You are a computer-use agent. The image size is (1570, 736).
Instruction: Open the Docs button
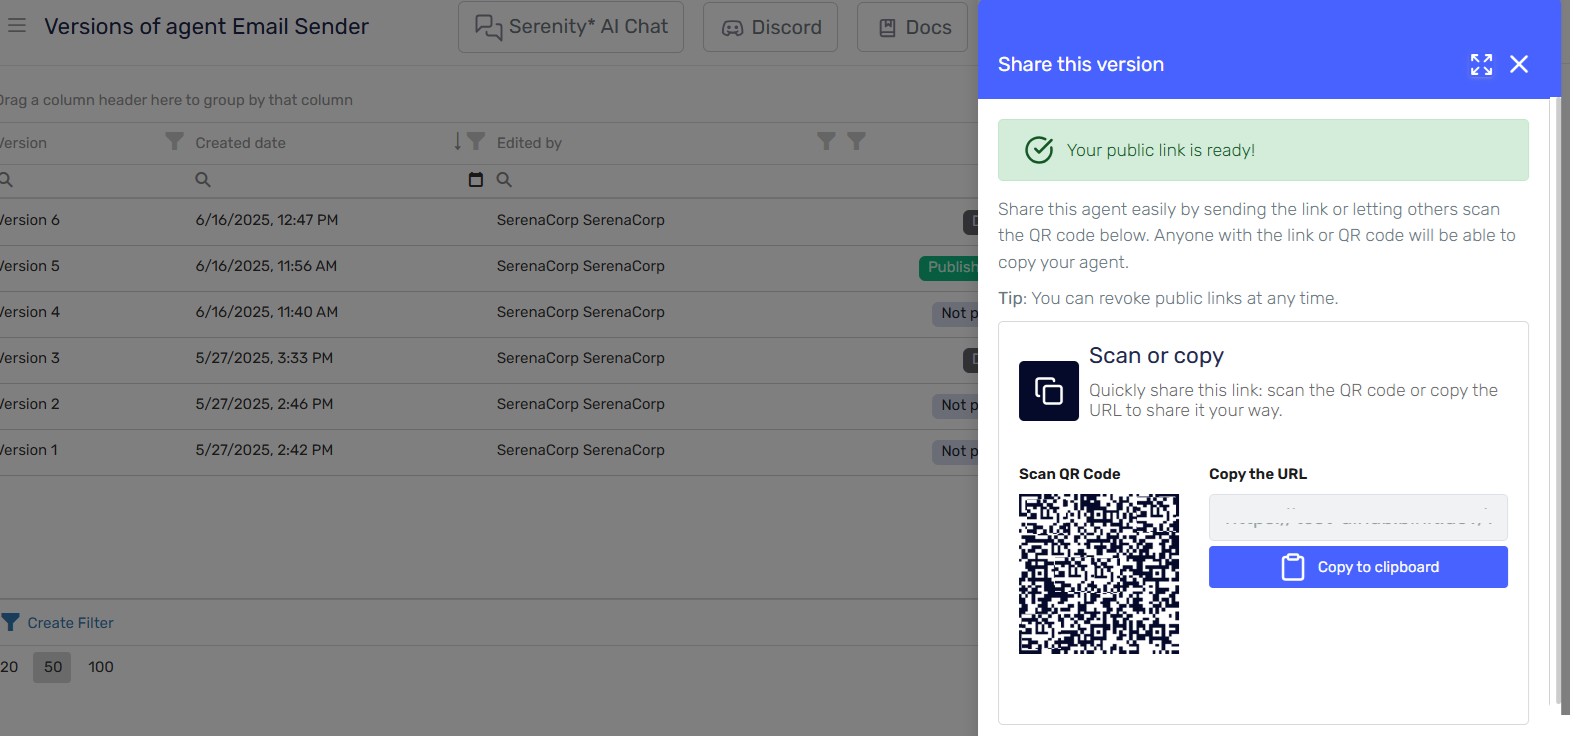(914, 27)
